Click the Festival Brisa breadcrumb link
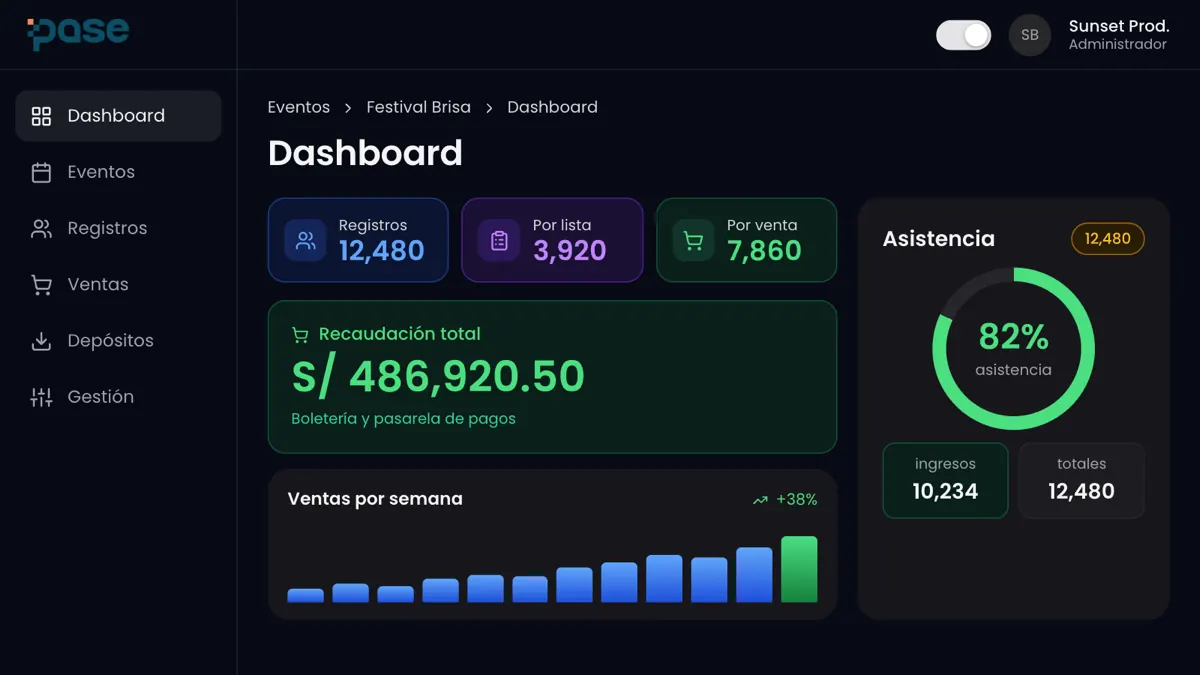Viewport: 1200px width, 675px height. [419, 107]
